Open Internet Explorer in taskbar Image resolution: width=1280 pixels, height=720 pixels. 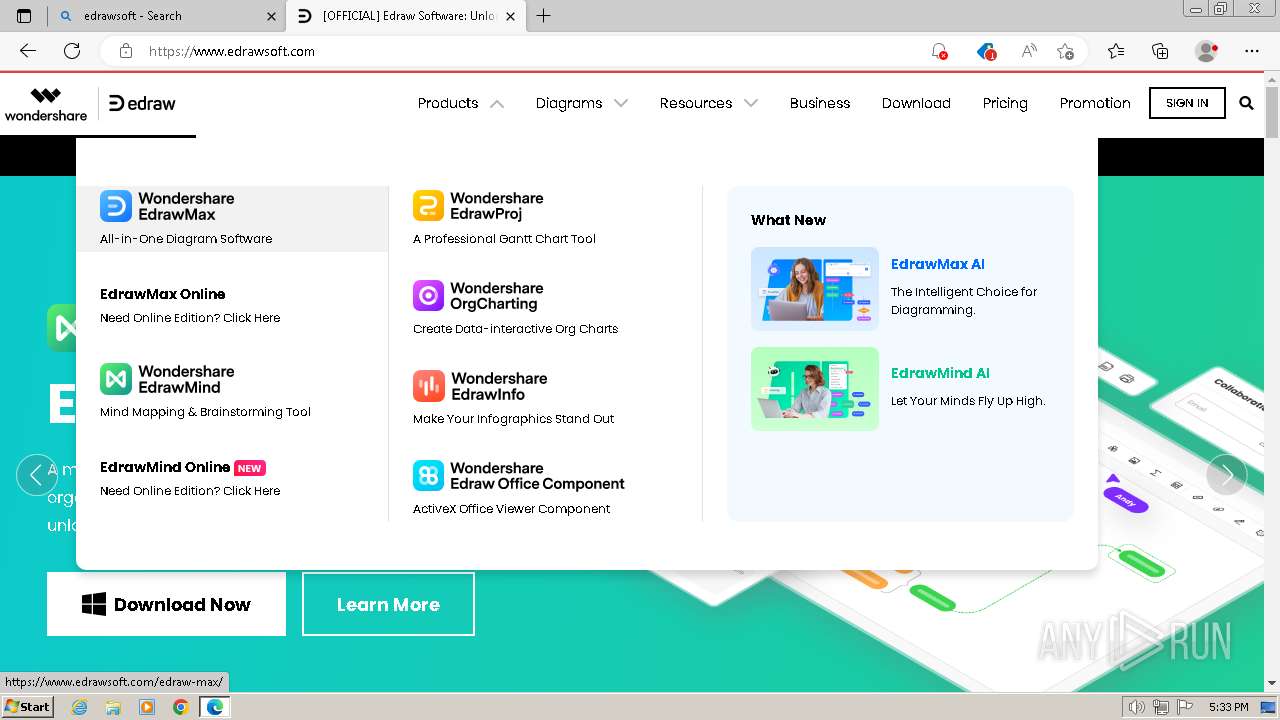(79, 707)
